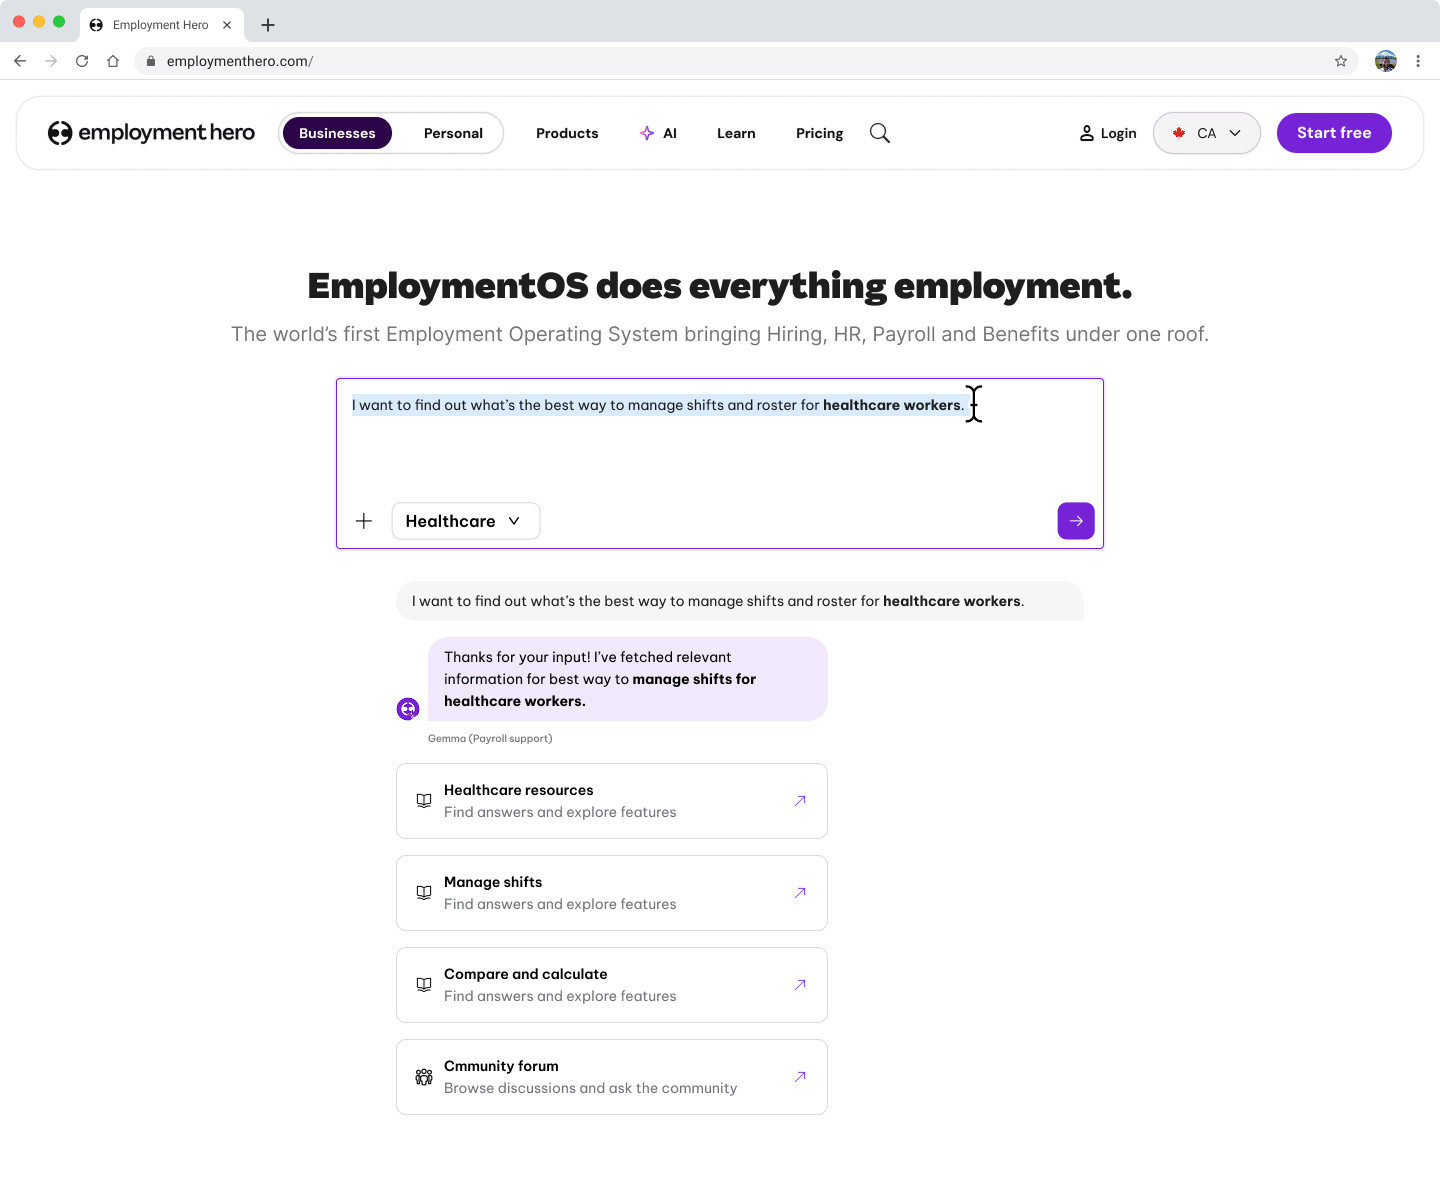Screen dimensions: 1440x1179
Task: Click the world's first Employment Operating System subtitle
Action: point(720,334)
